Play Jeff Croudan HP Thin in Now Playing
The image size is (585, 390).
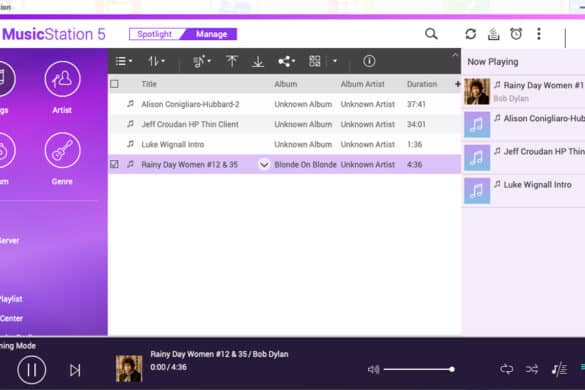[524, 158]
